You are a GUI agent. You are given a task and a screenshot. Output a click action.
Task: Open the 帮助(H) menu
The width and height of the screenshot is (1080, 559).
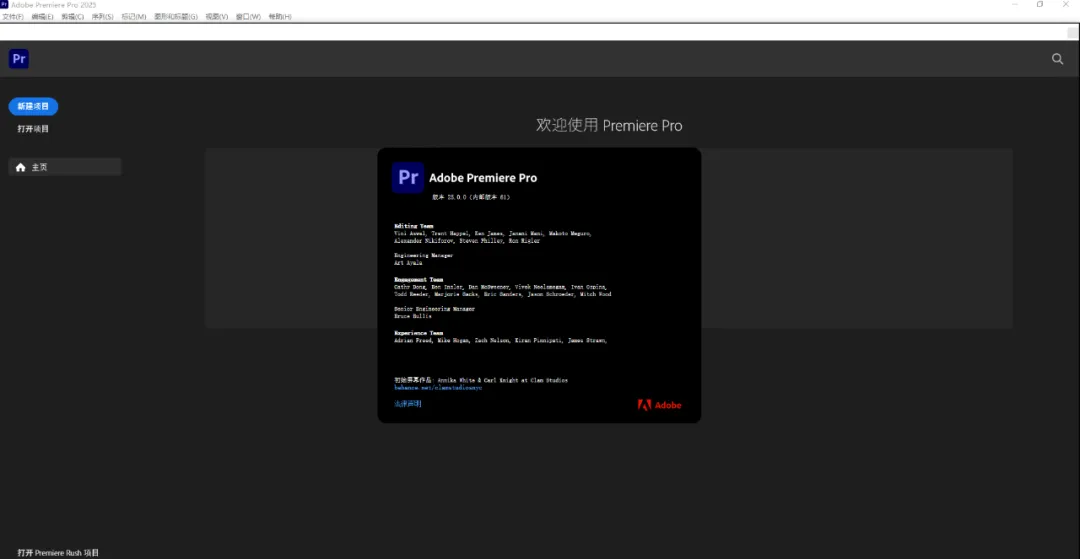[280, 17]
